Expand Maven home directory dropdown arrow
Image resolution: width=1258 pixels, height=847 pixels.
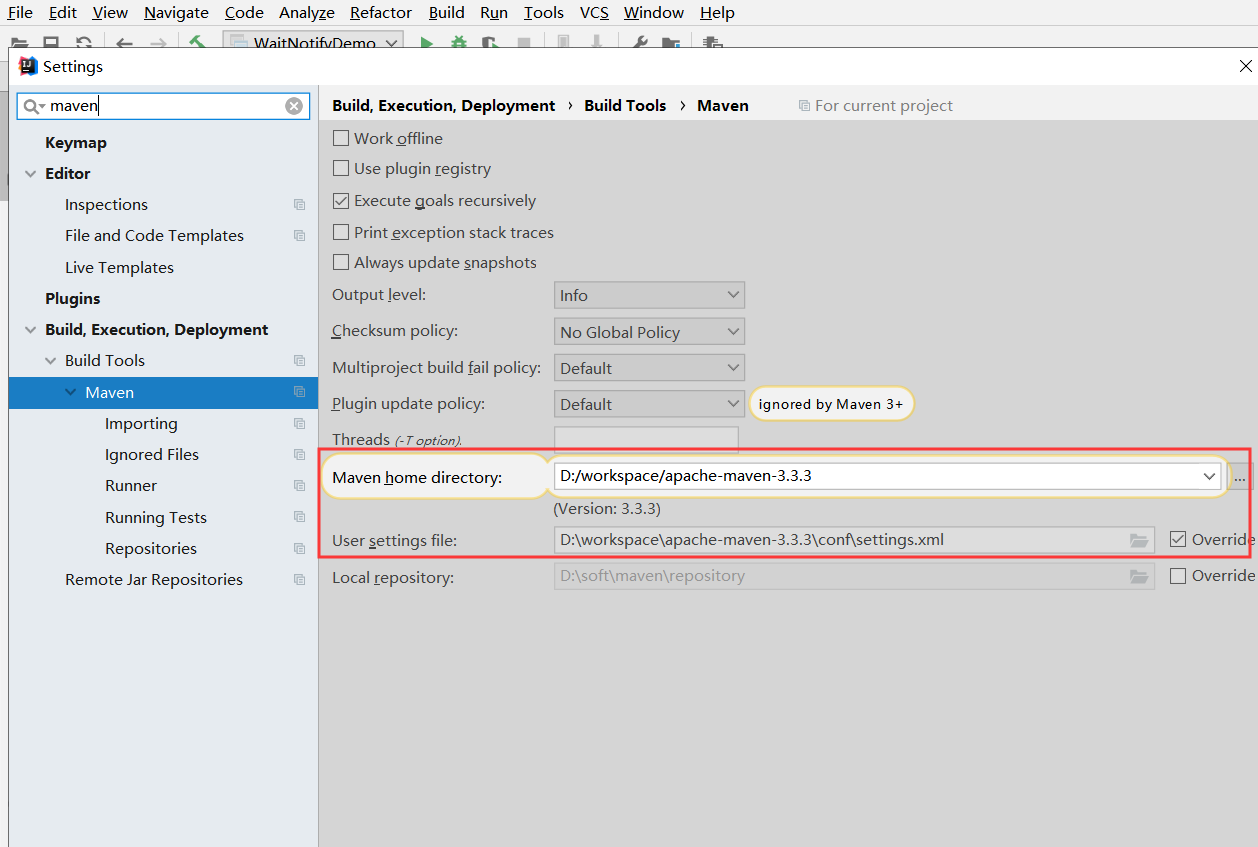pyautogui.click(x=1209, y=477)
